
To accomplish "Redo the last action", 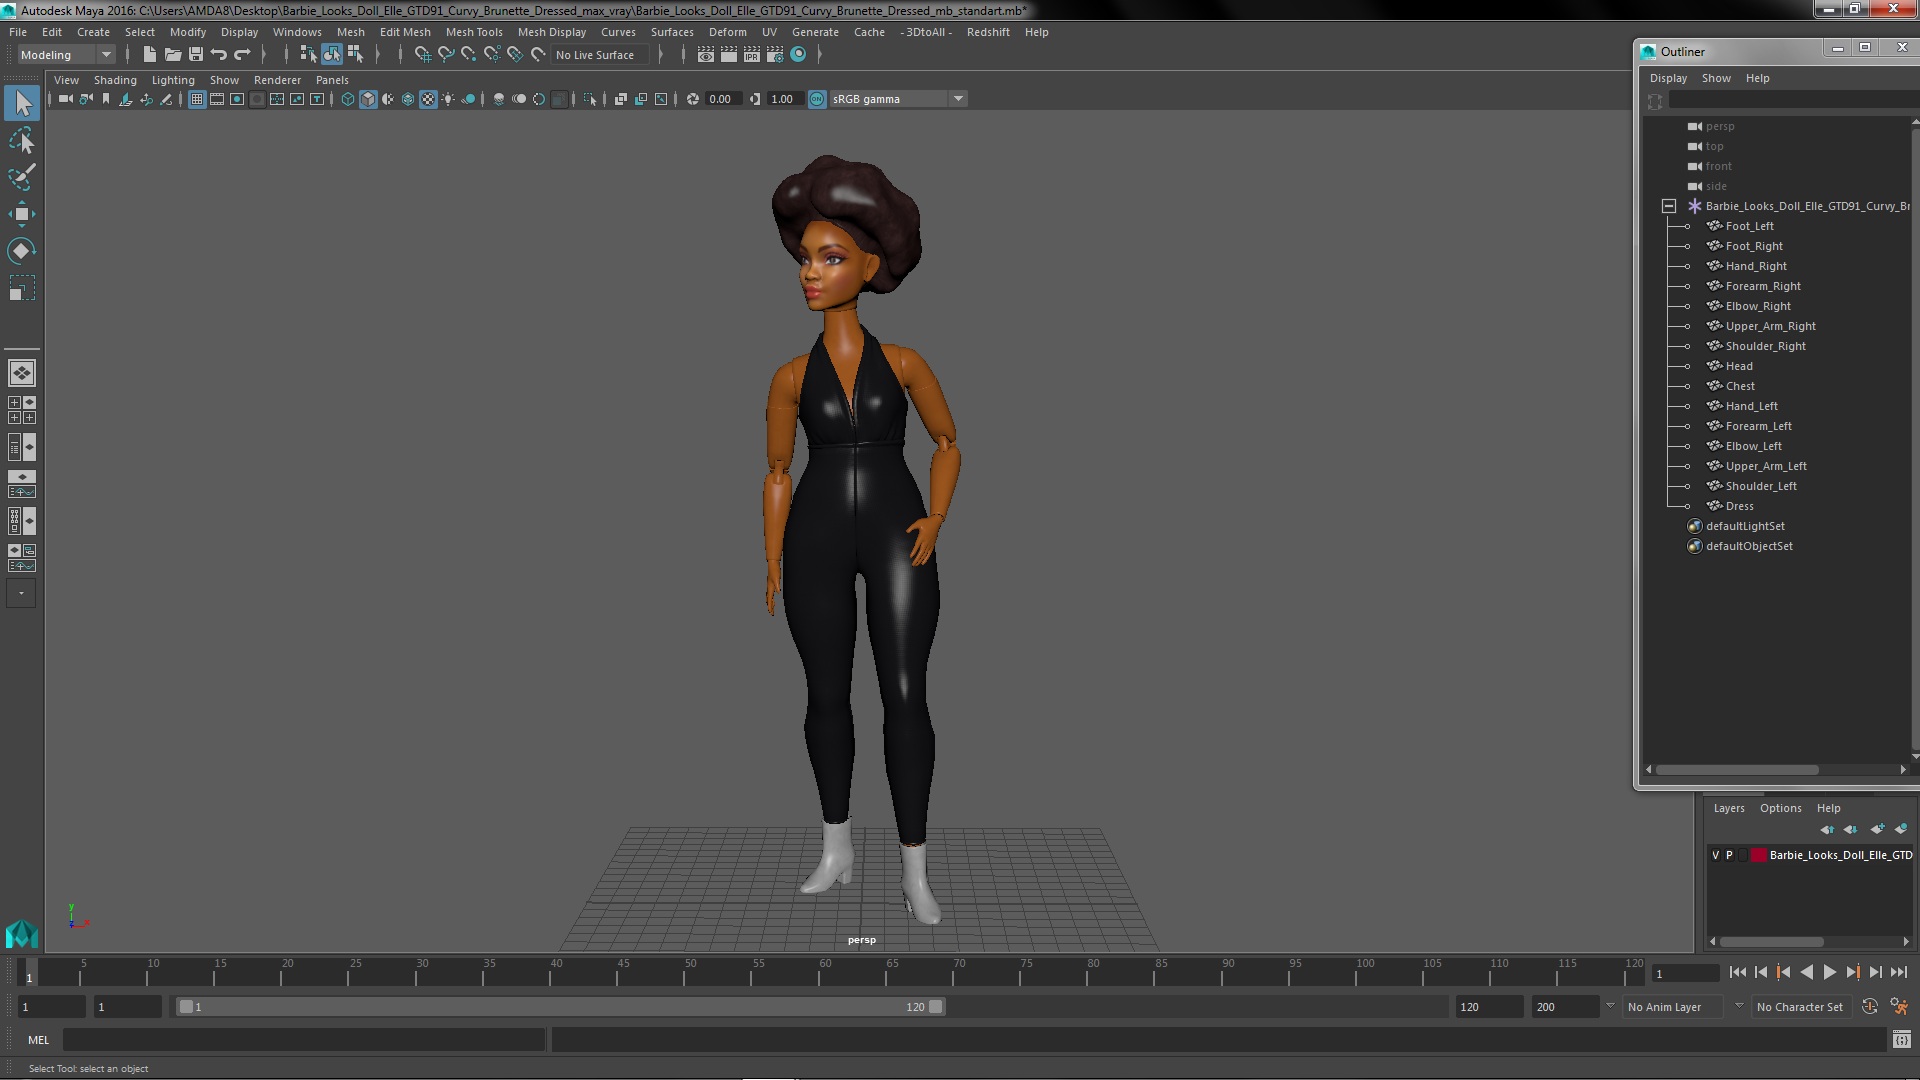I will [242, 54].
